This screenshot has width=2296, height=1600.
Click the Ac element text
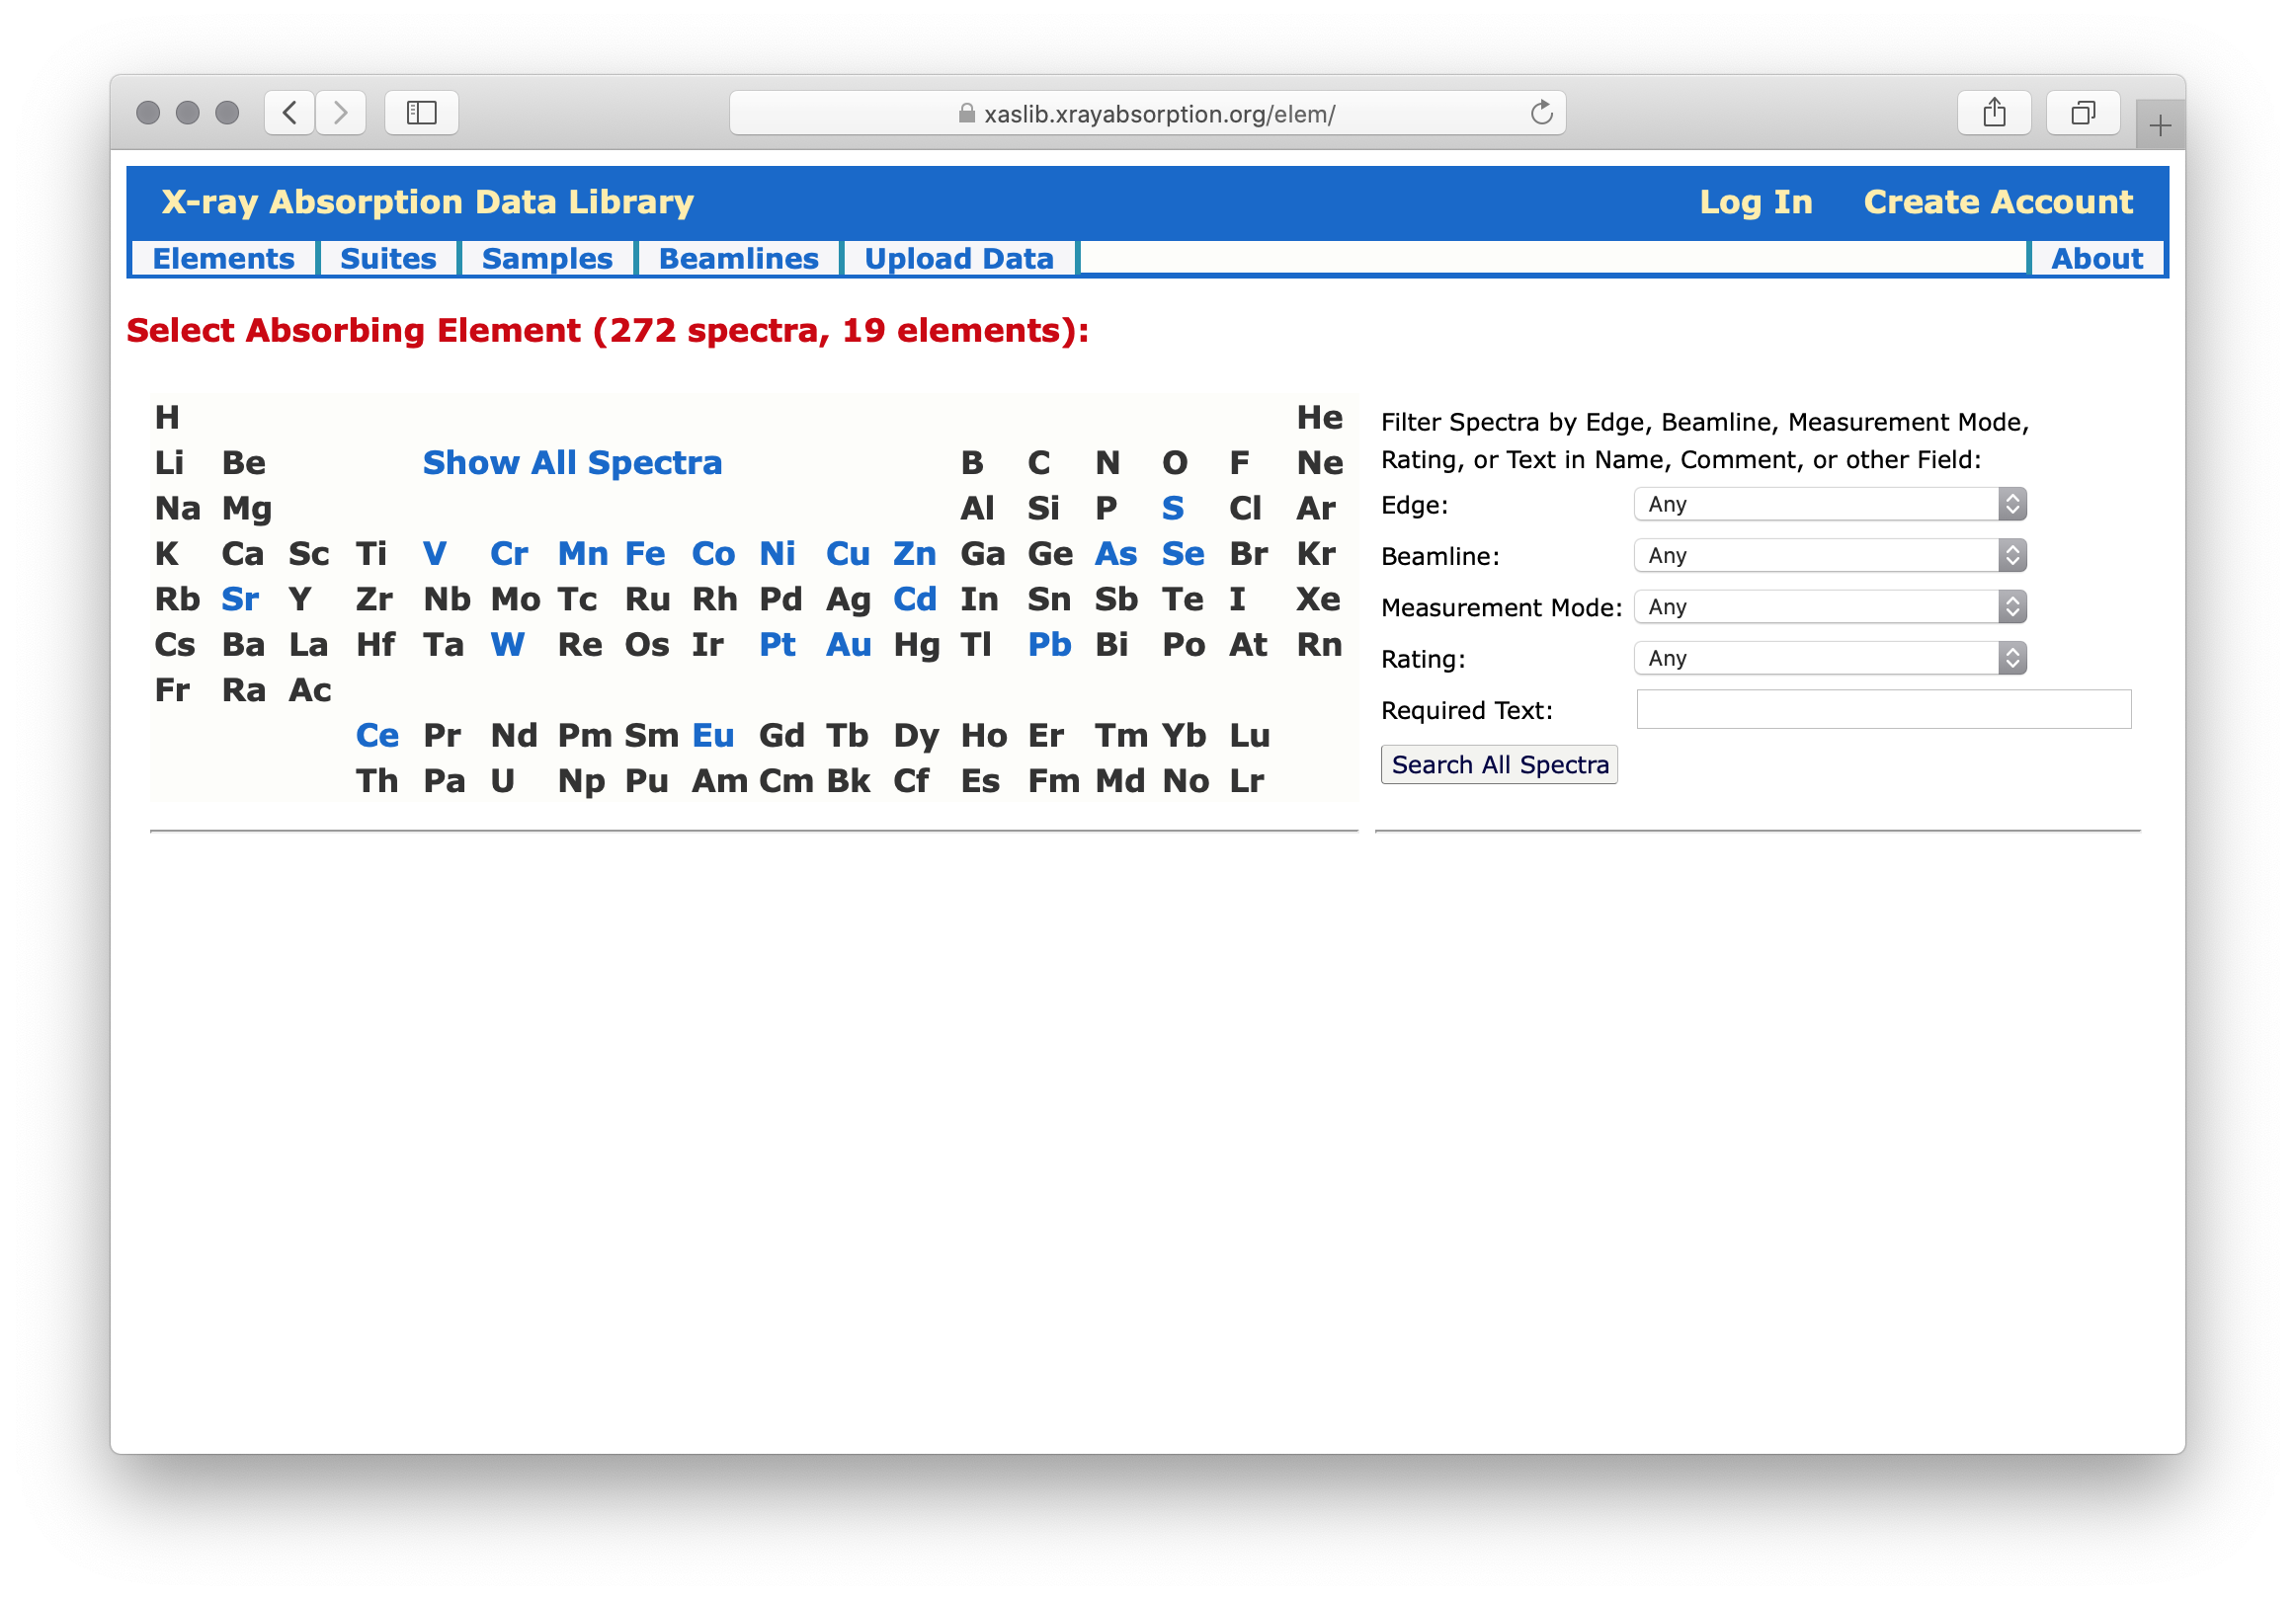click(x=310, y=690)
